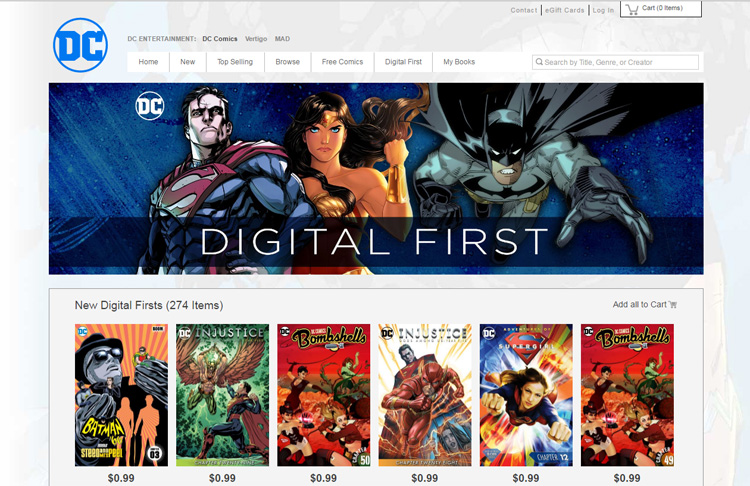This screenshot has height=486, width=750.
Task: Go to the Home tab
Action: click(148, 62)
